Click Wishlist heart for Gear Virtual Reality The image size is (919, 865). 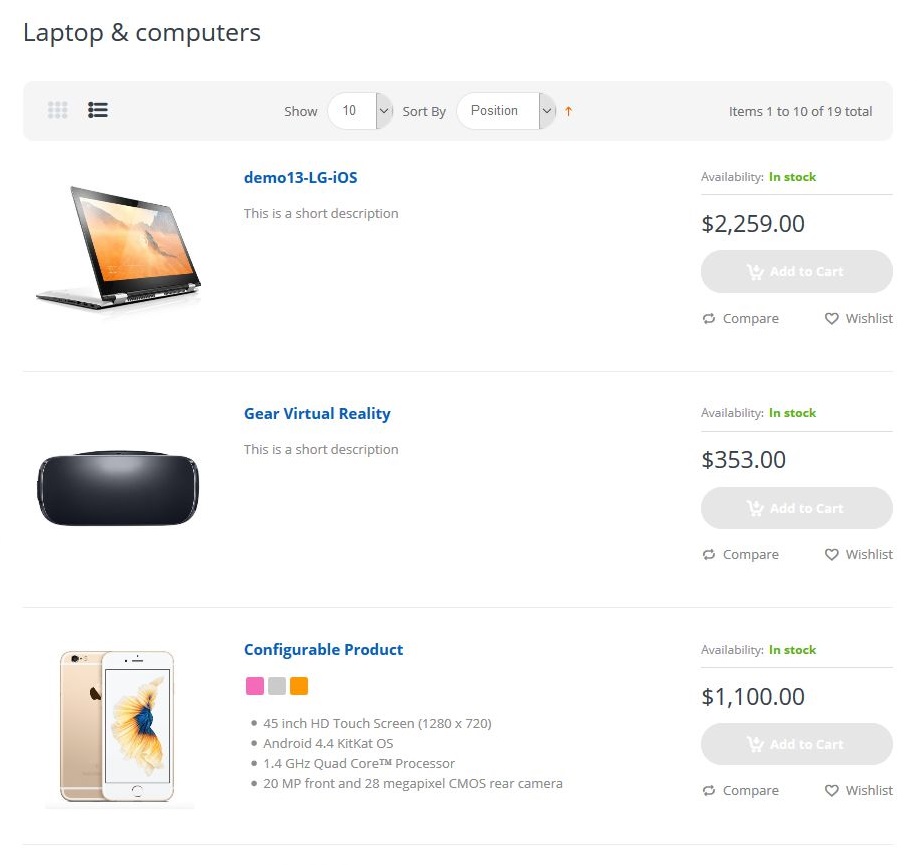[x=832, y=554]
